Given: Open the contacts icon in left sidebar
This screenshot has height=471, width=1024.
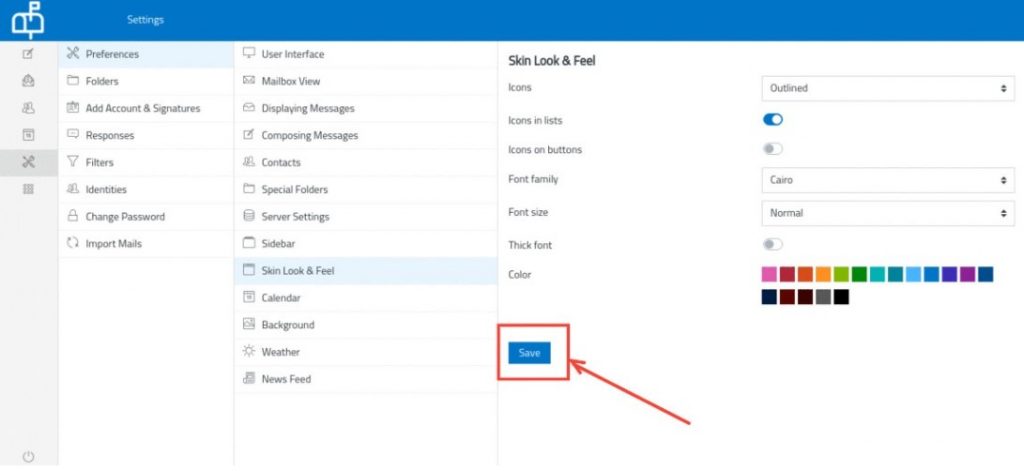Looking at the screenshot, I should coord(28,108).
